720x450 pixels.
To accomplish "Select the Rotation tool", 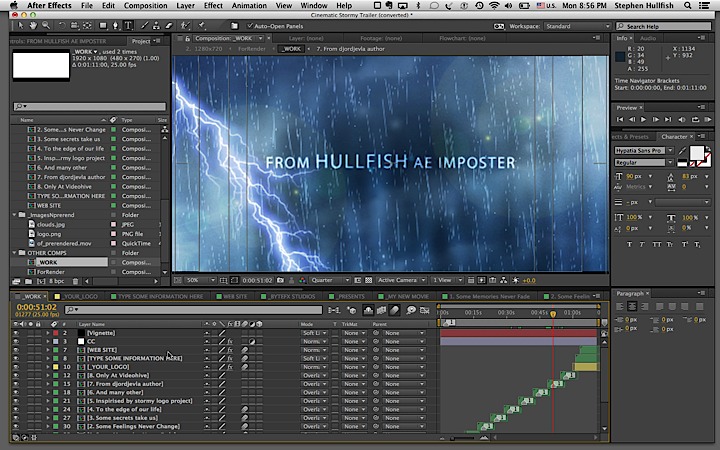I will tap(61, 26).
